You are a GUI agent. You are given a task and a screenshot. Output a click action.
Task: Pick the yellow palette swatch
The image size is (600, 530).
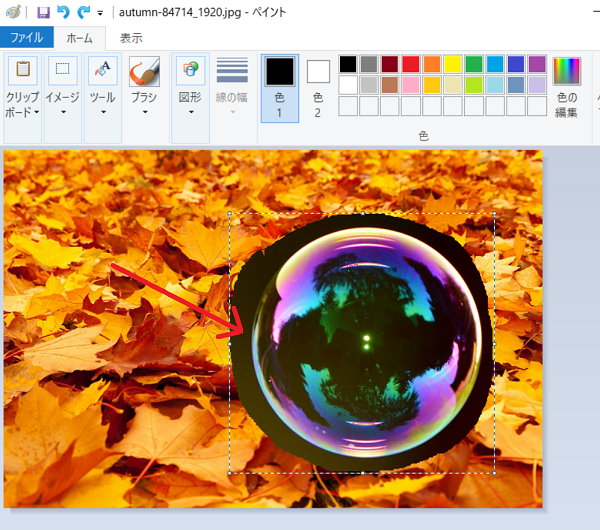pyautogui.click(x=453, y=64)
